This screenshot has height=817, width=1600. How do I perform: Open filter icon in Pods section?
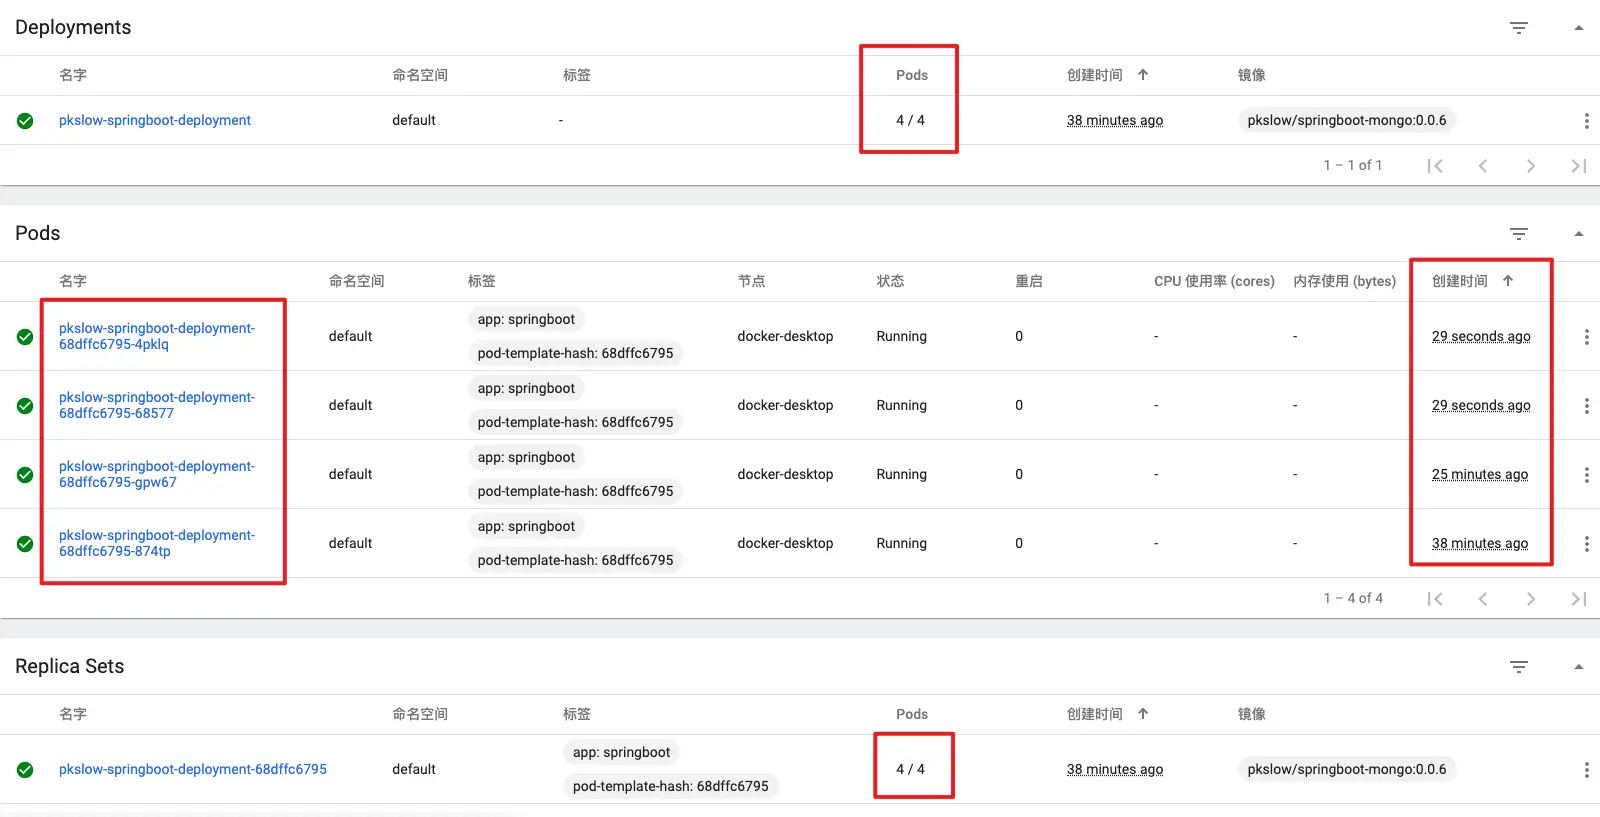pyautogui.click(x=1518, y=234)
